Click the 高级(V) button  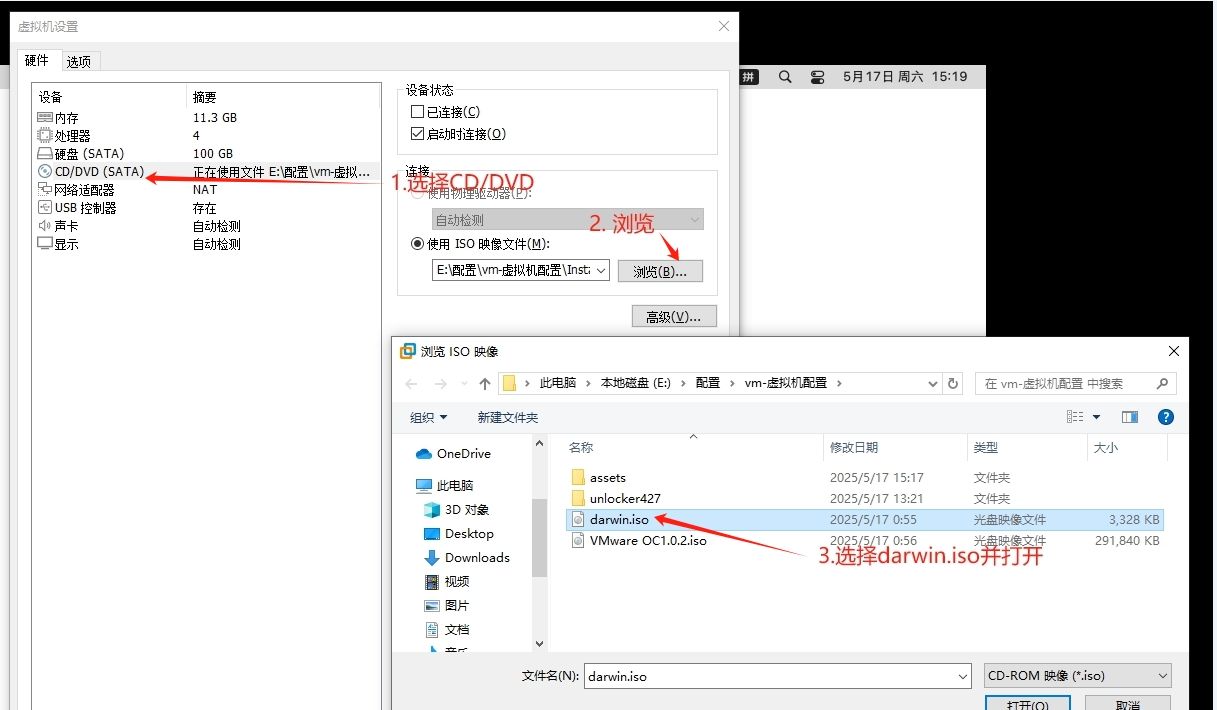pyautogui.click(x=673, y=315)
